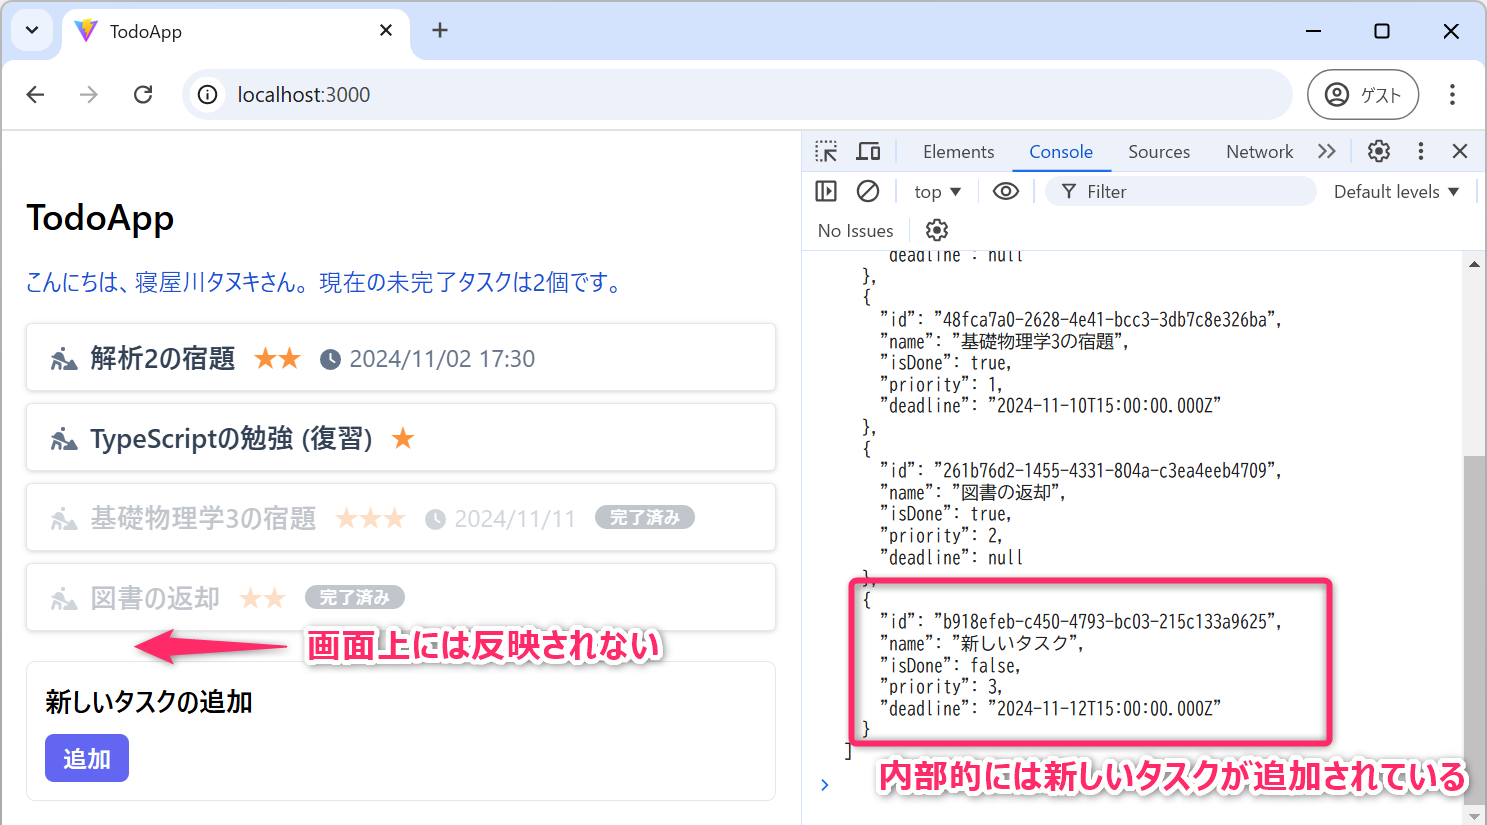This screenshot has height=825, width=1487.
Task: Create live expression with eye icon
Action: click(x=1005, y=191)
